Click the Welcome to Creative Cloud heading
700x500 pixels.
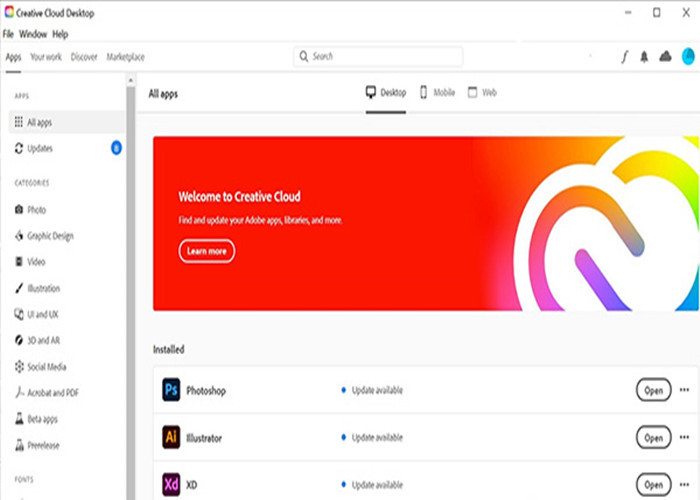[x=239, y=196]
